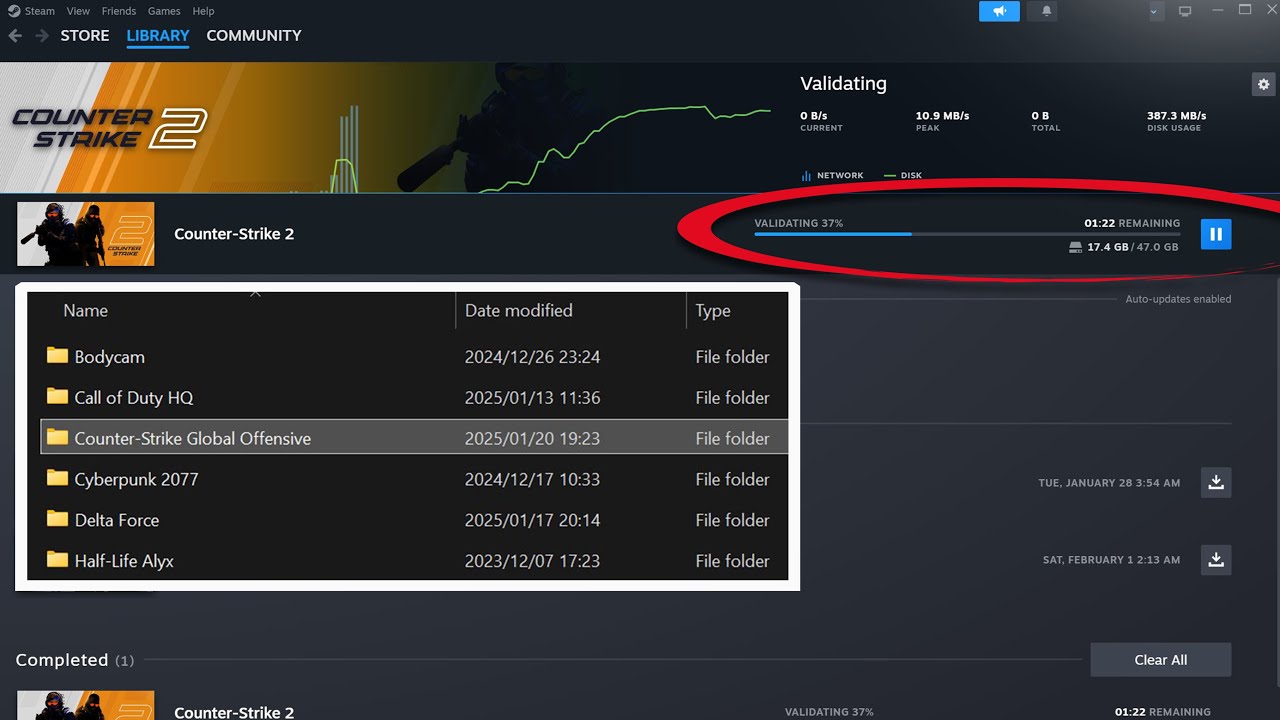Expand the account dropdown chevron
This screenshot has height=720, width=1280.
coord(1155,12)
